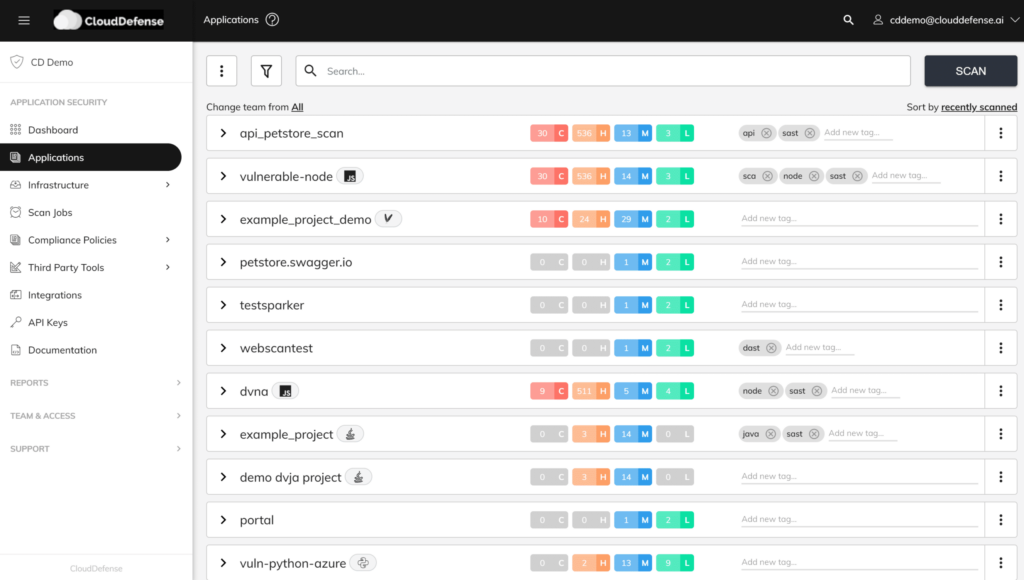Screen dimensions: 1024x580
Task: Expand the webscantest row
Action: tap(223, 348)
